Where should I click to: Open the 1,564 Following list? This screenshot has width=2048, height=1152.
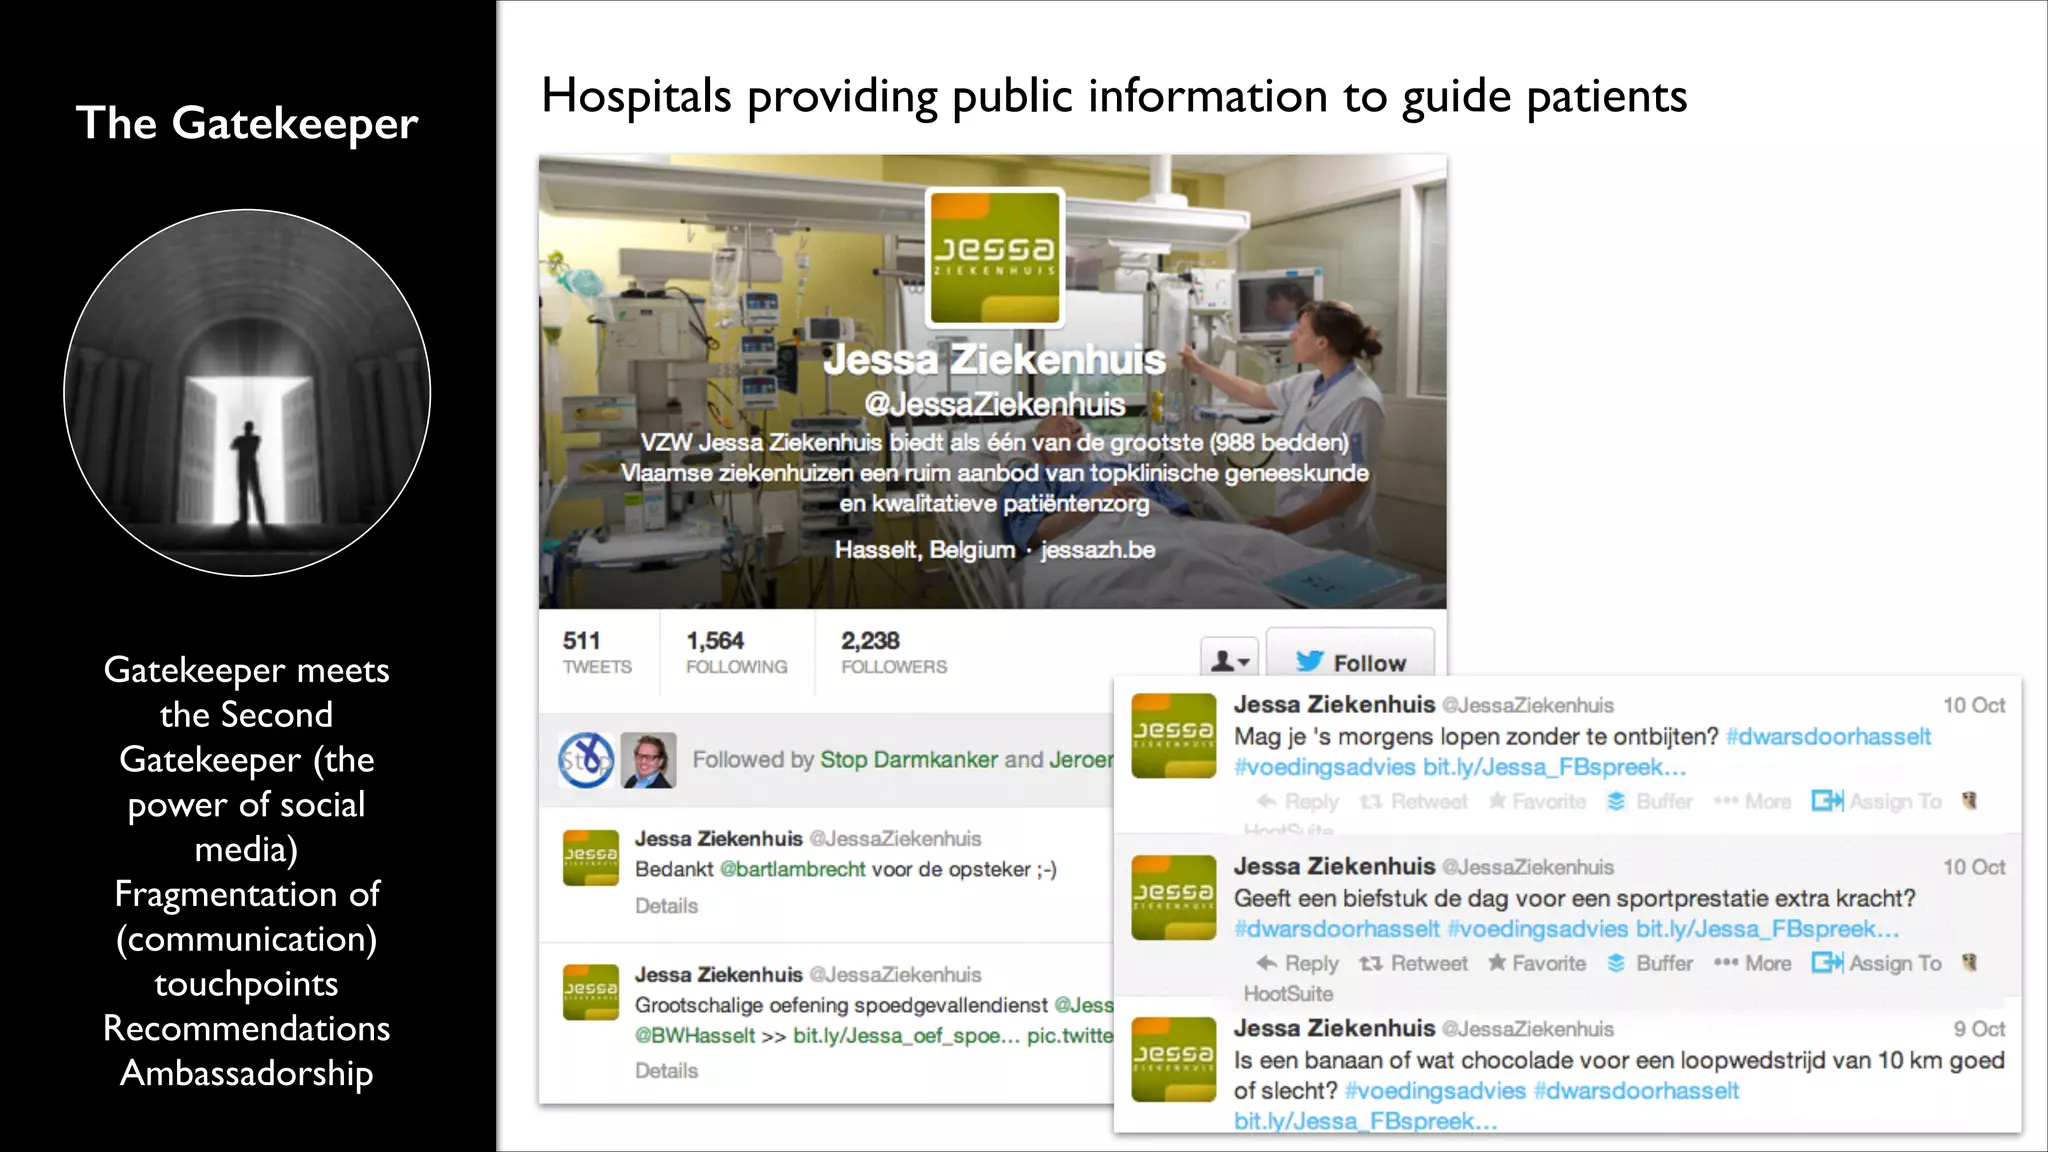736,652
